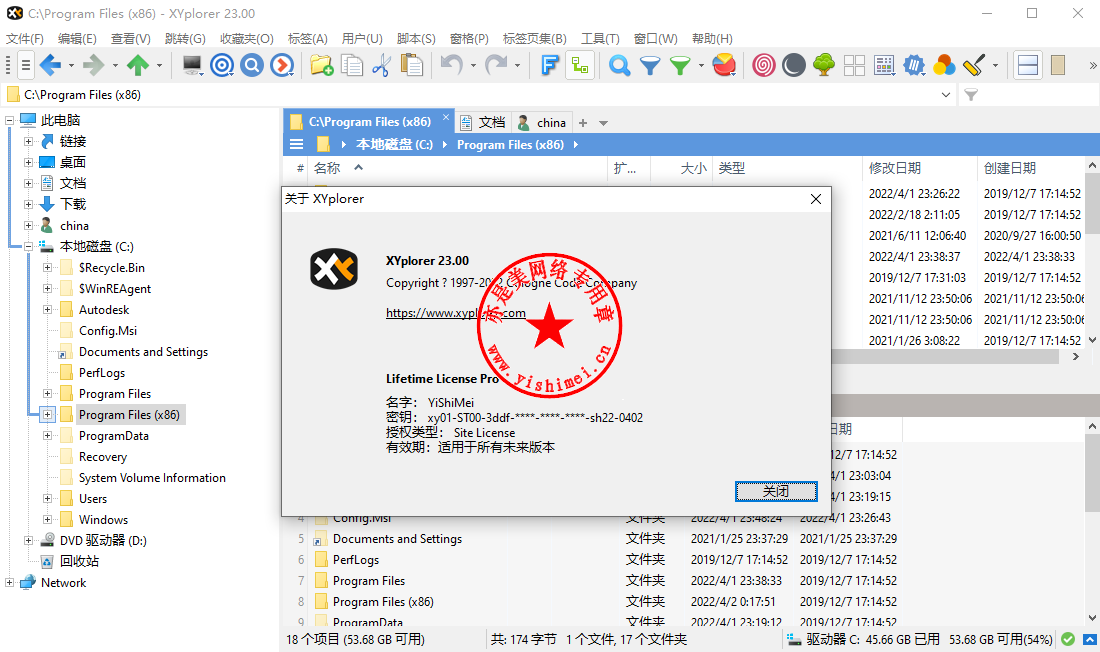The height and width of the screenshot is (652, 1100).
Task: Click the blue funnel filter icon
Action: click(x=650, y=66)
